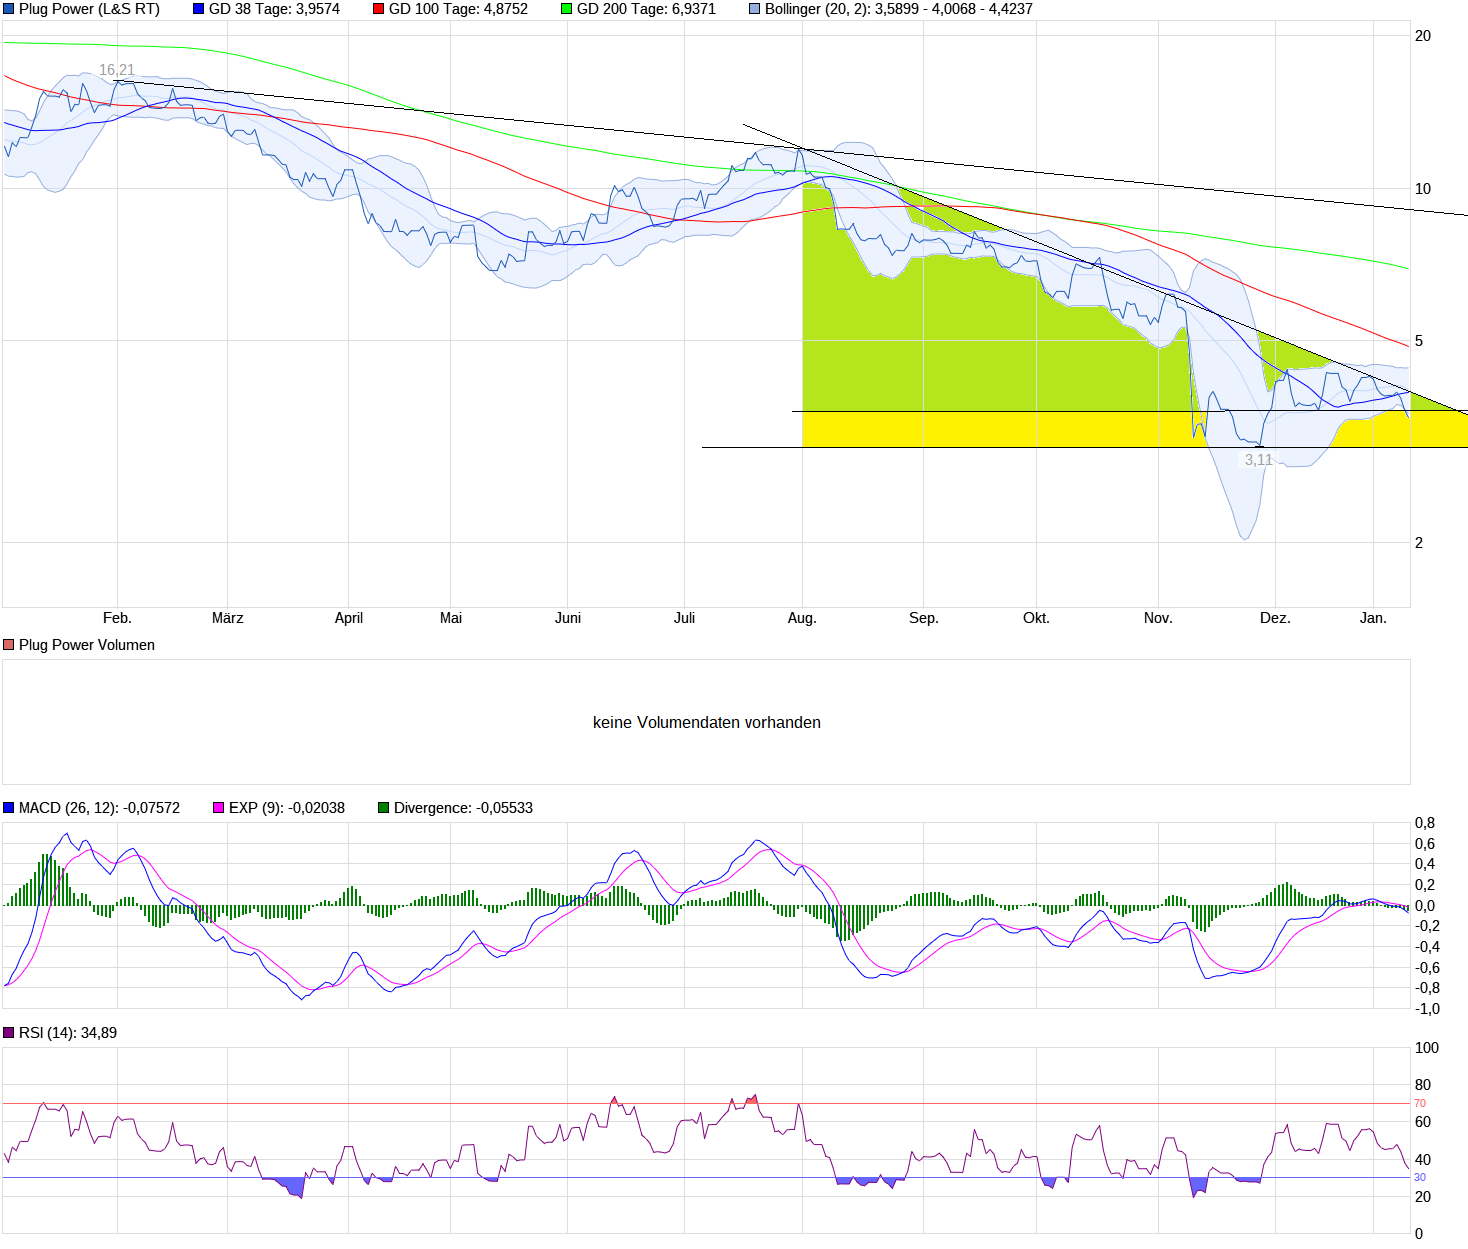1468x1249 pixels.
Task: Click the MACD axis value 0,8
Action: (x=1425, y=823)
